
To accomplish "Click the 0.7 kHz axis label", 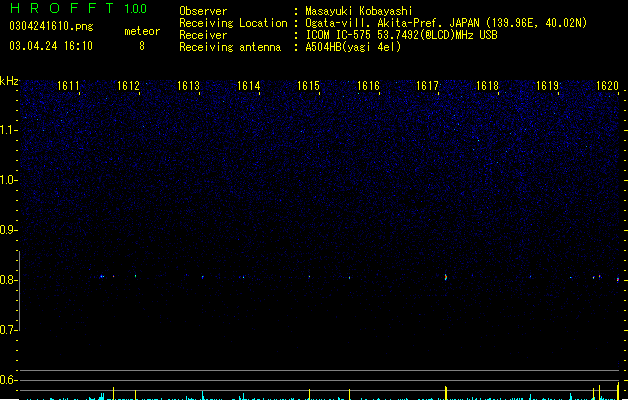I will [x=8, y=330].
